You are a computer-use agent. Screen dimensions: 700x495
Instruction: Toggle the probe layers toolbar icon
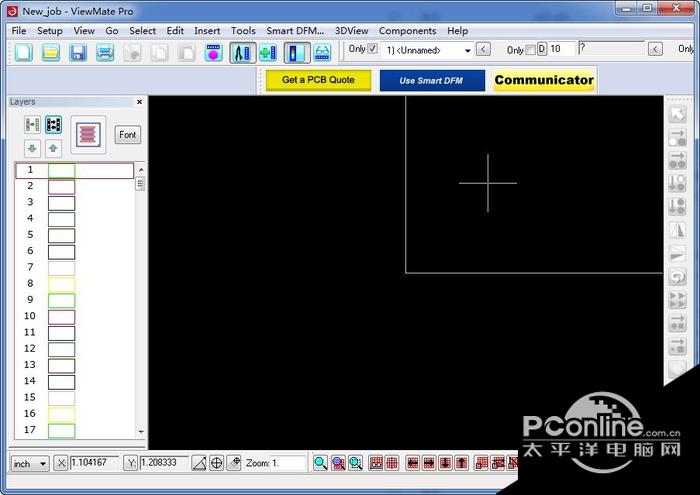pyautogui.click(x=242, y=52)
